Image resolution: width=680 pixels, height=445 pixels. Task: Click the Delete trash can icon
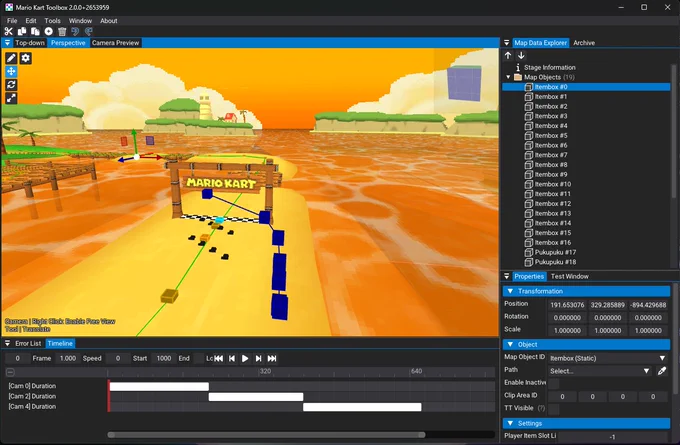pos(62,31)
